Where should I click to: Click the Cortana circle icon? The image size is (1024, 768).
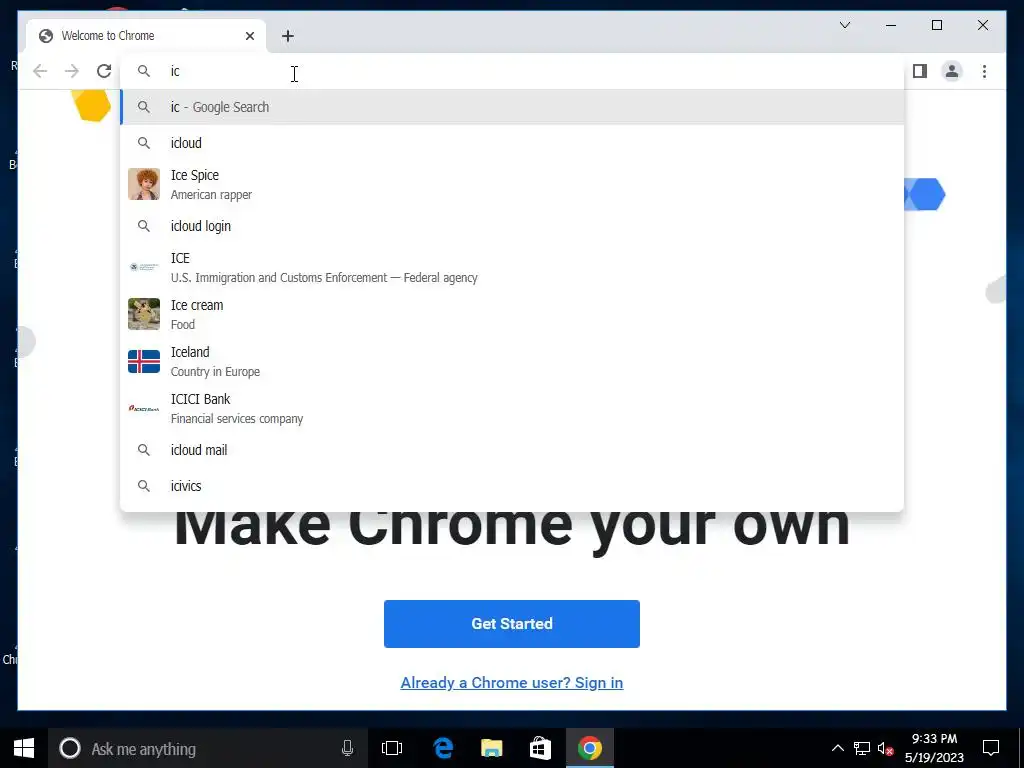click(70, 748)
